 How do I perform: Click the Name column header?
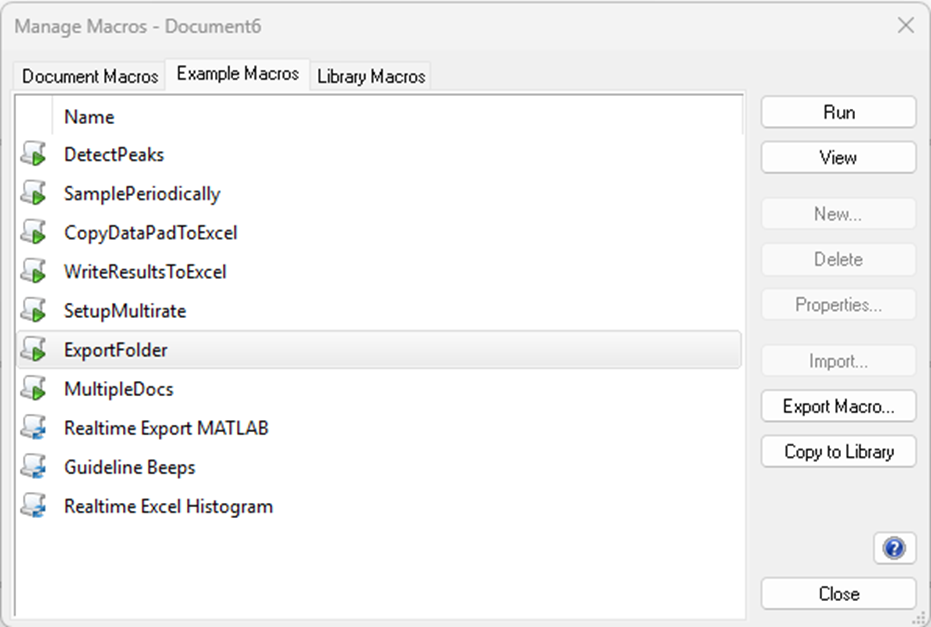coord(89,117)
